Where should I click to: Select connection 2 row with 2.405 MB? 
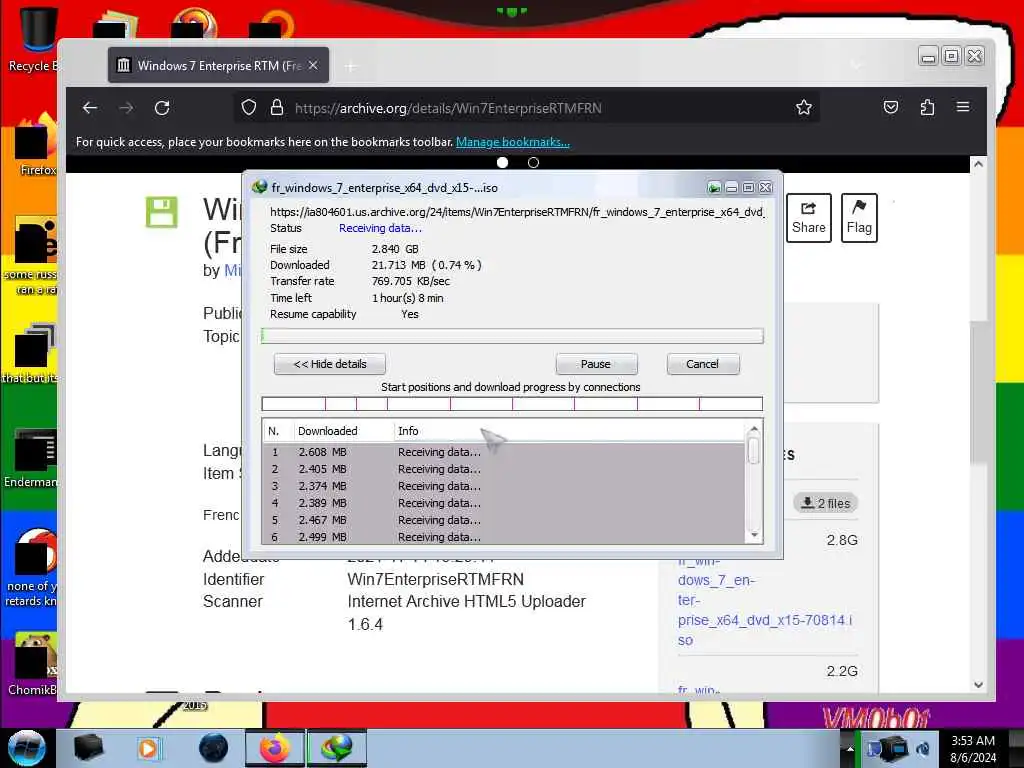tap(504, 469)
